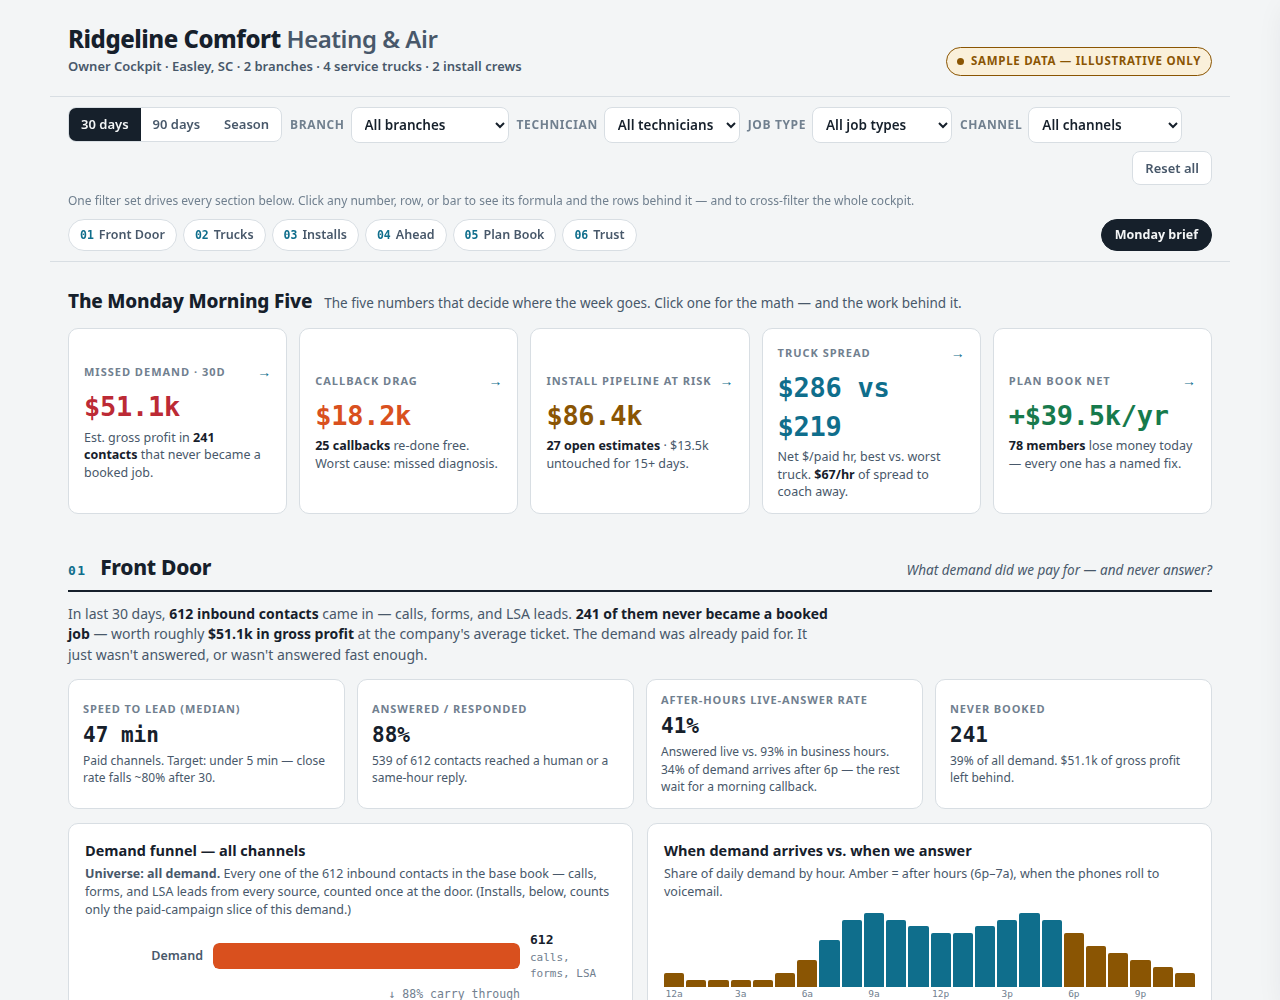Click the Reset all button
Image resolution: width=1280 pixels, height=1000 pixels.
coord(1172,169)
